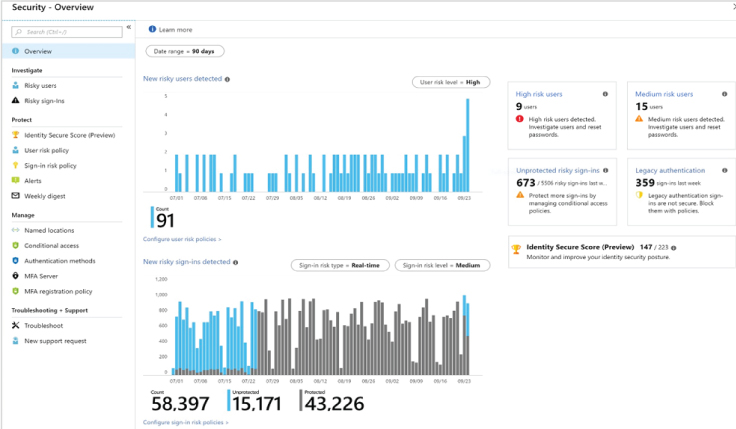
Task: Click the Risky sign-ins warning icon
Action: (x=16, y=101)
